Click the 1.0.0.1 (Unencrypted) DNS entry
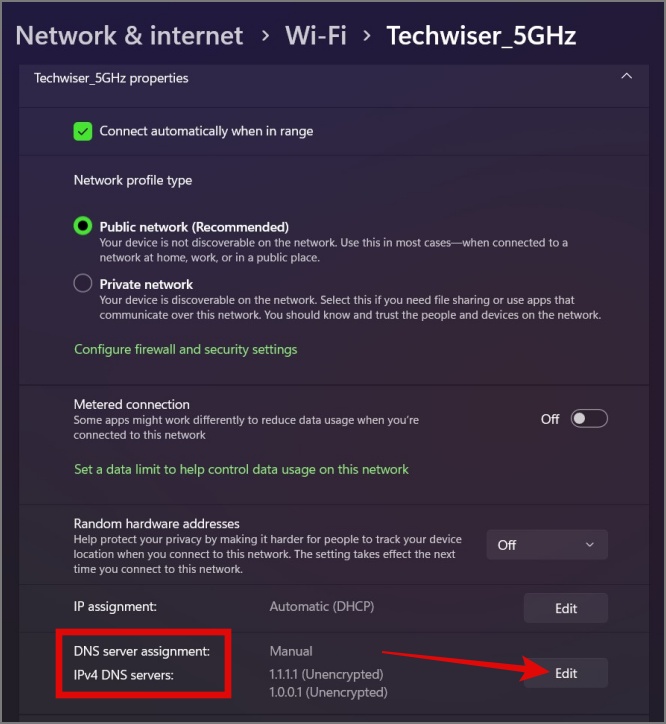 [328, 692]
